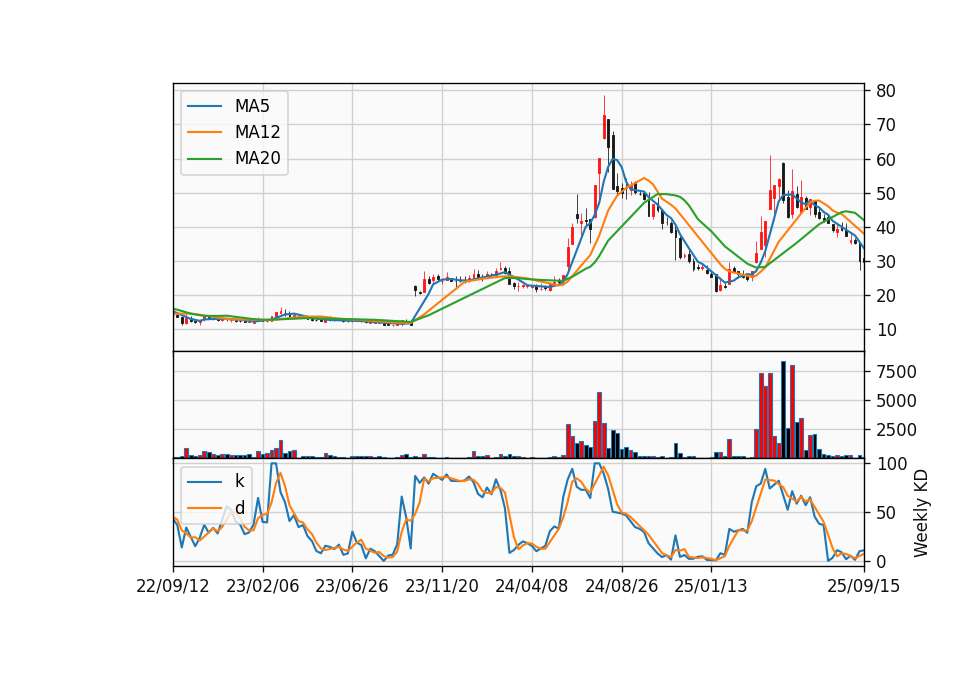Click the MA12 legend label

click(257, 132)
